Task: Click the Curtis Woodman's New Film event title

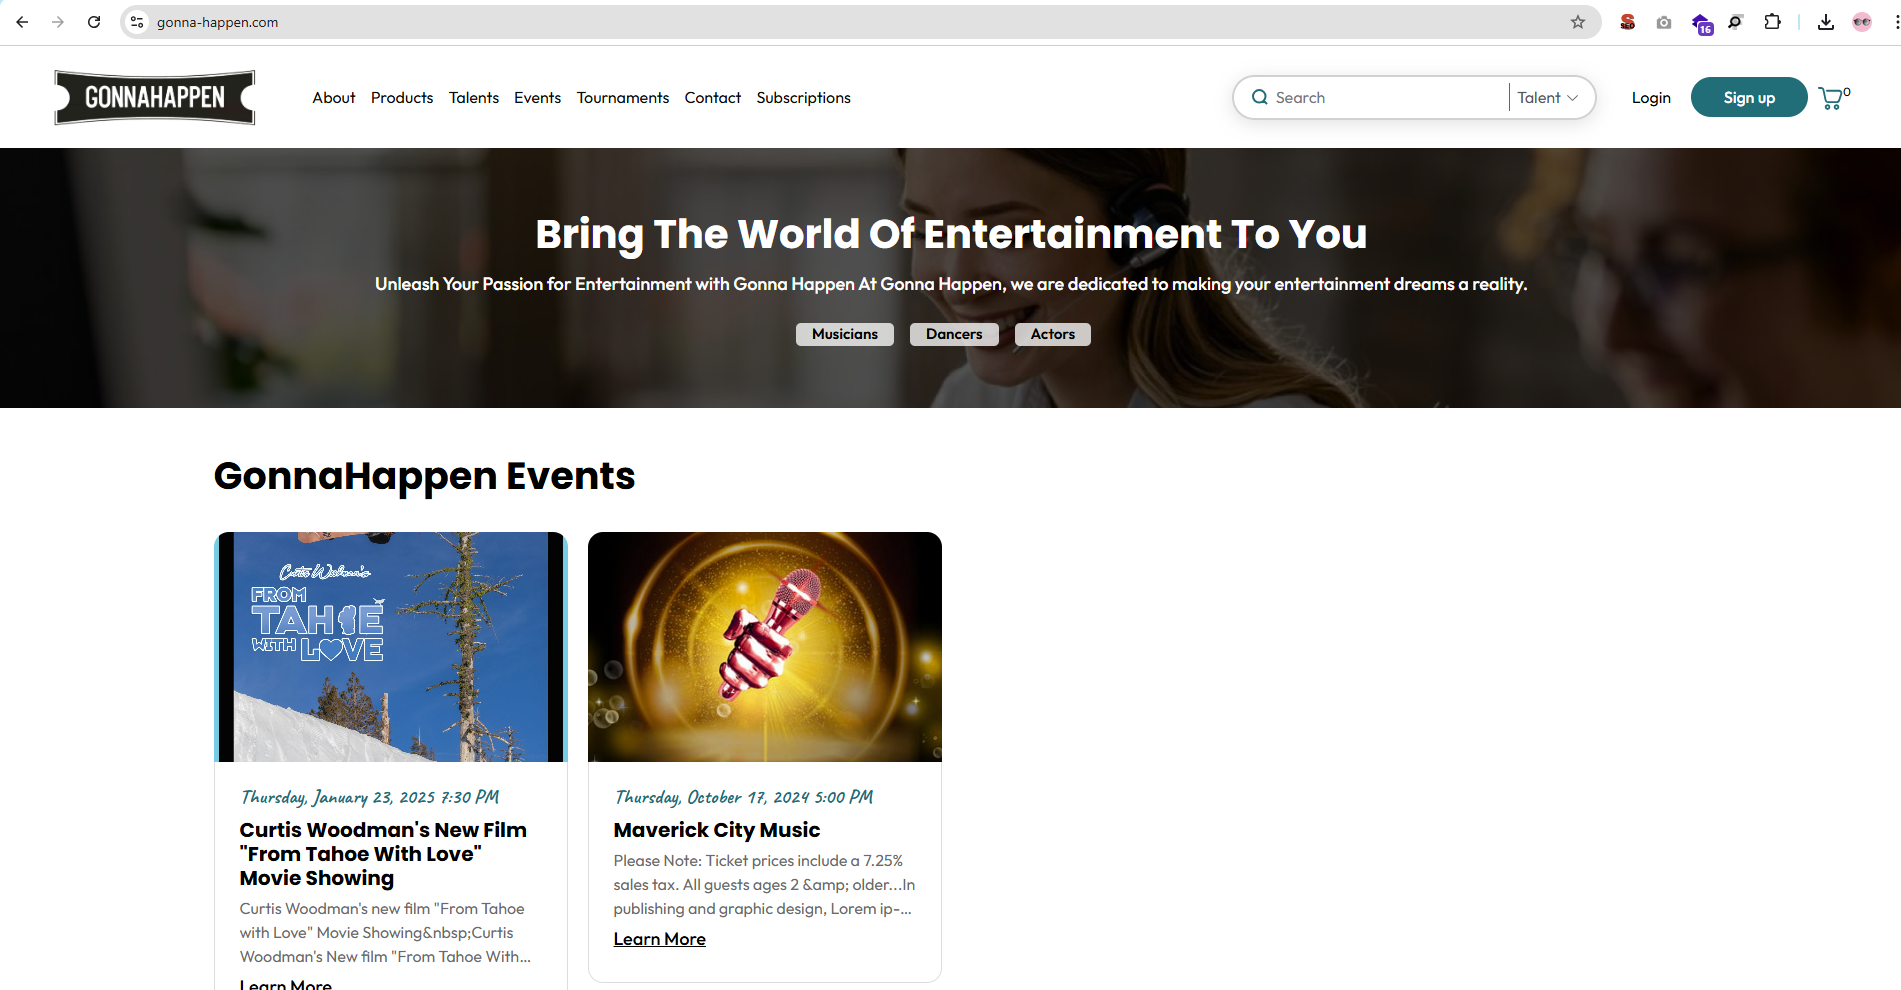Action: coord(383,854)
